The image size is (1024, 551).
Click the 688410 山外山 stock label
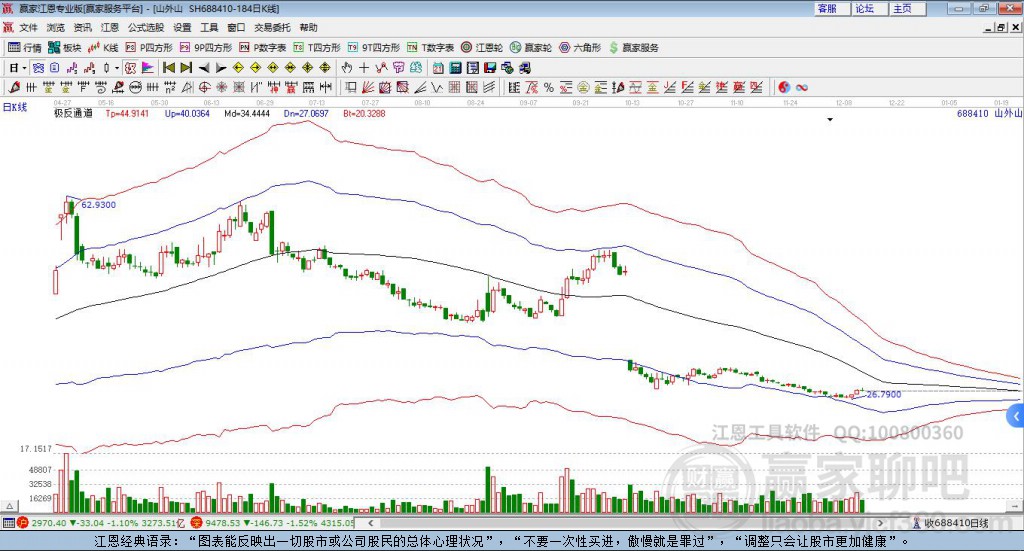989,113
